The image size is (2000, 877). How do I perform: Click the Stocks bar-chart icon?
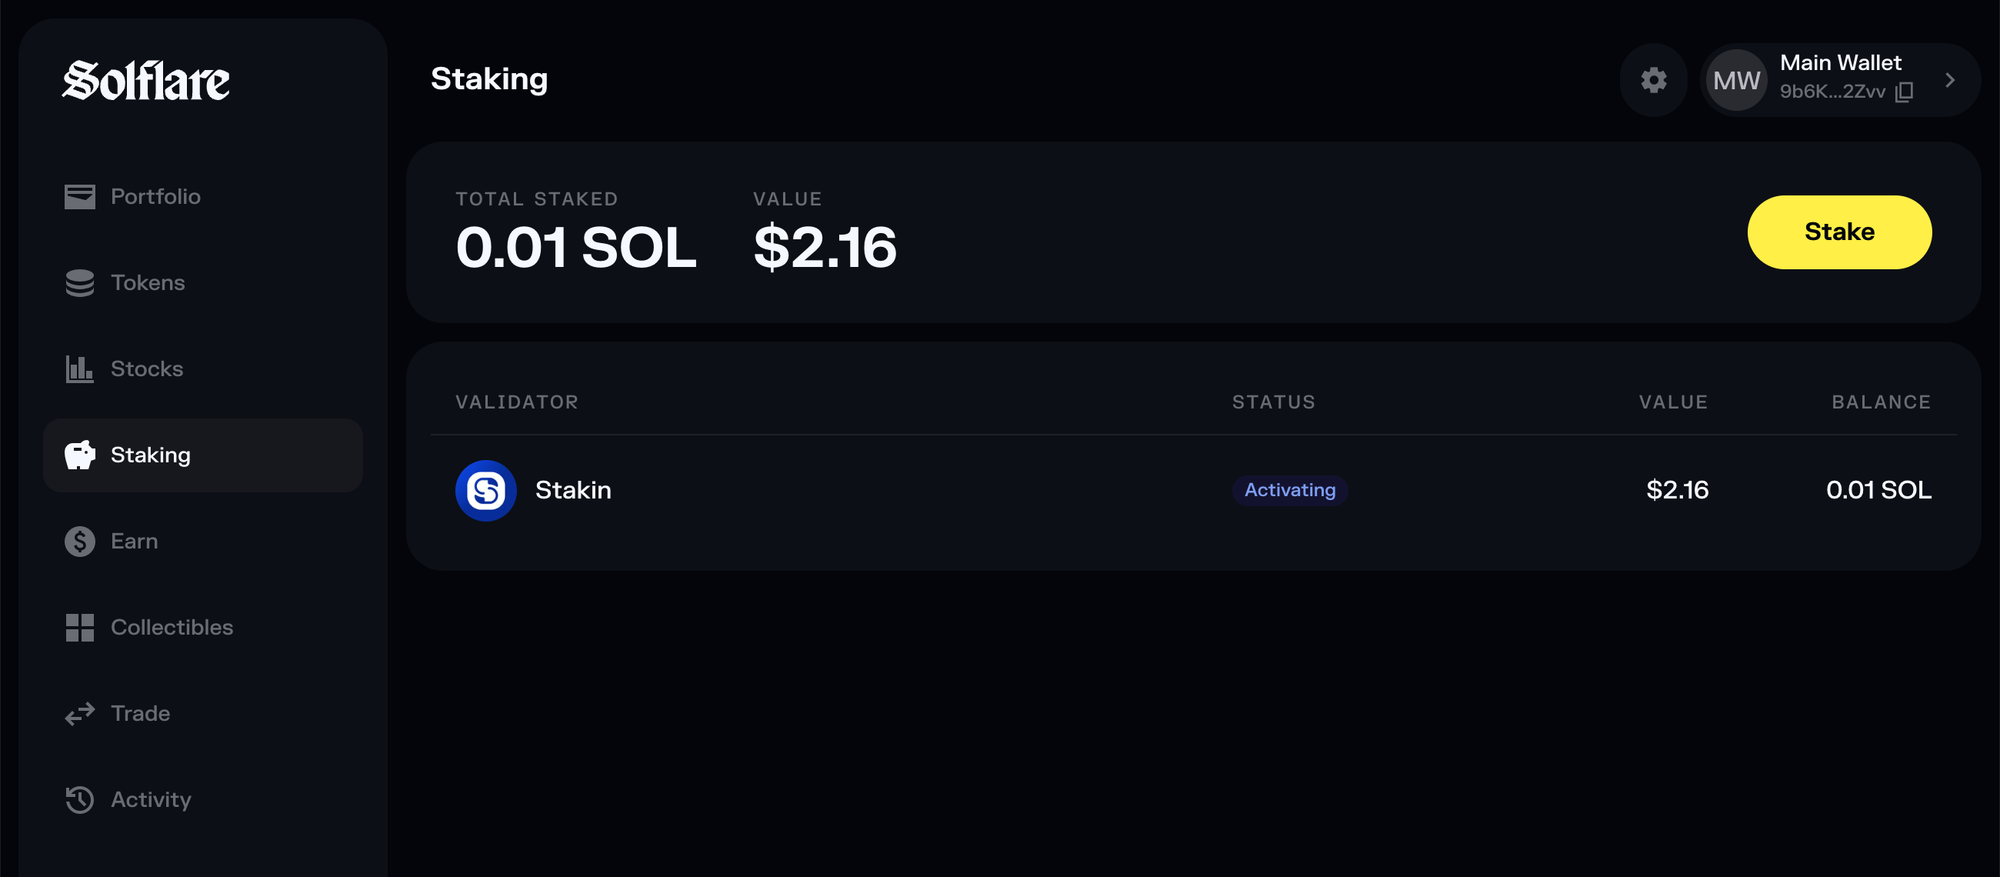79,368
